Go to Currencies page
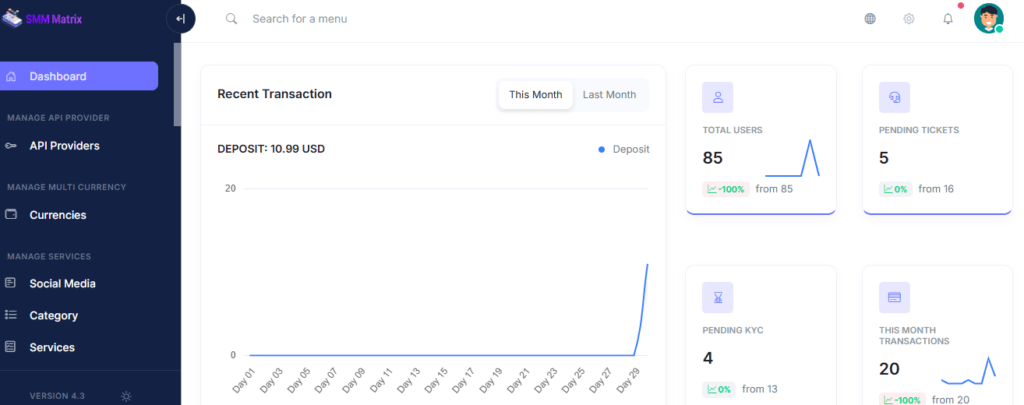 [57, 215]
